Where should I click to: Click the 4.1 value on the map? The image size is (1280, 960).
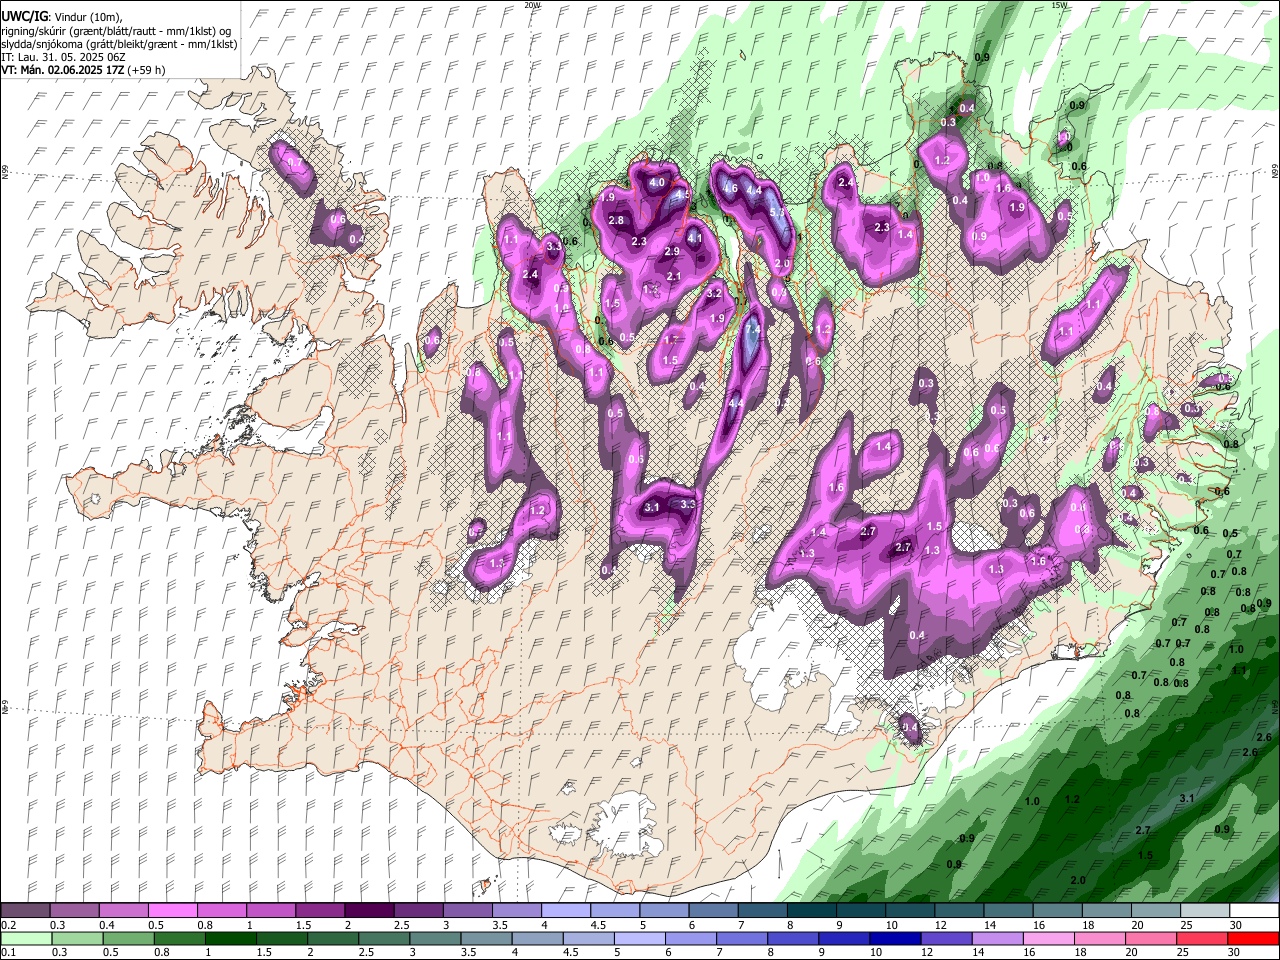tap(694, 238)
